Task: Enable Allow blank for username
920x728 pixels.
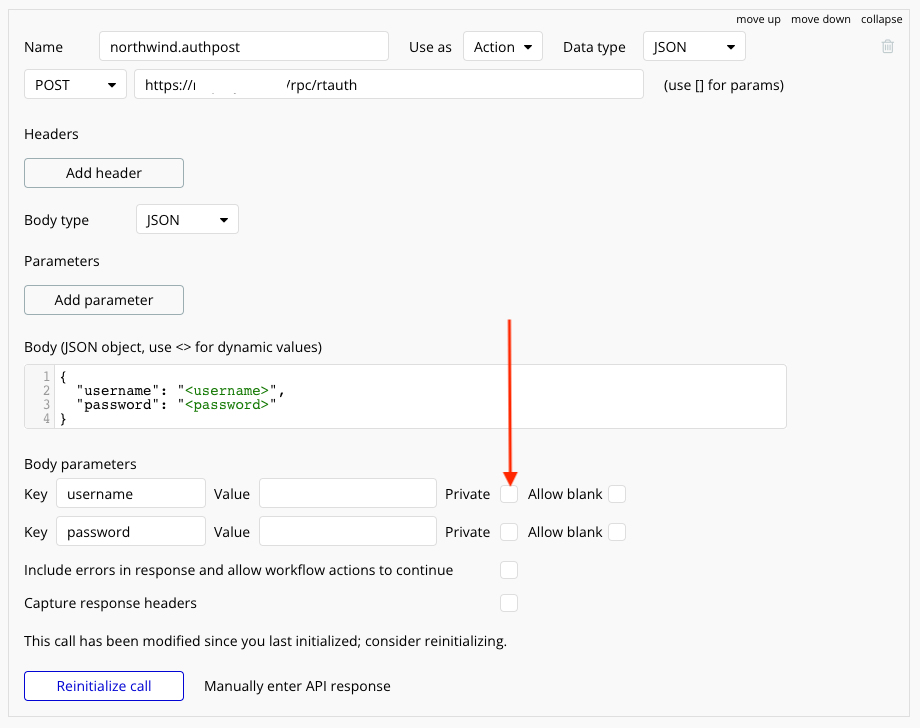Action: 617,494
